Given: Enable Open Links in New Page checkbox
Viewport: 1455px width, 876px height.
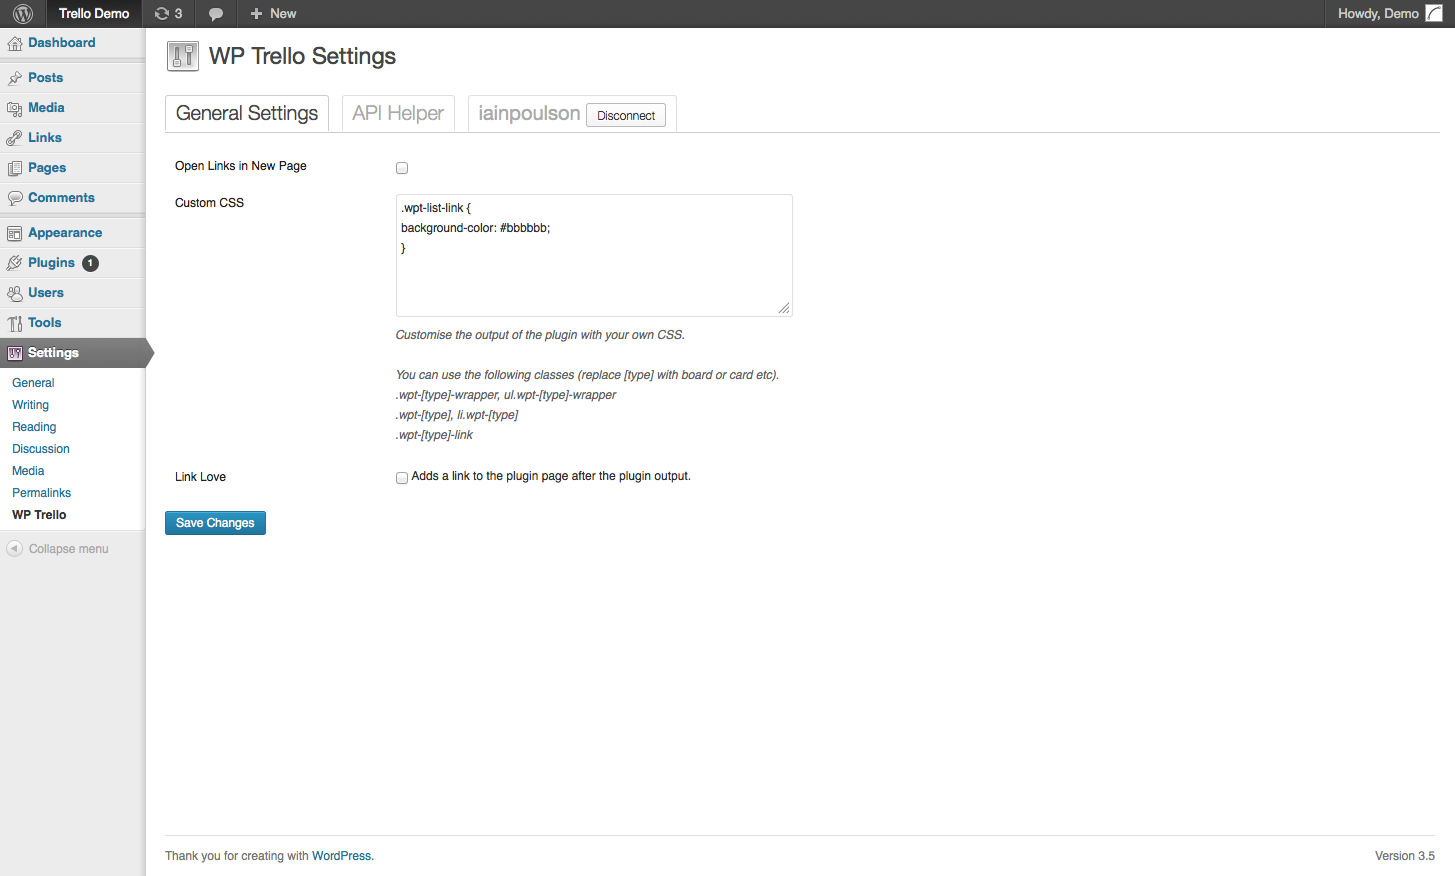Looking at the screenshot, I should (402, 168).
